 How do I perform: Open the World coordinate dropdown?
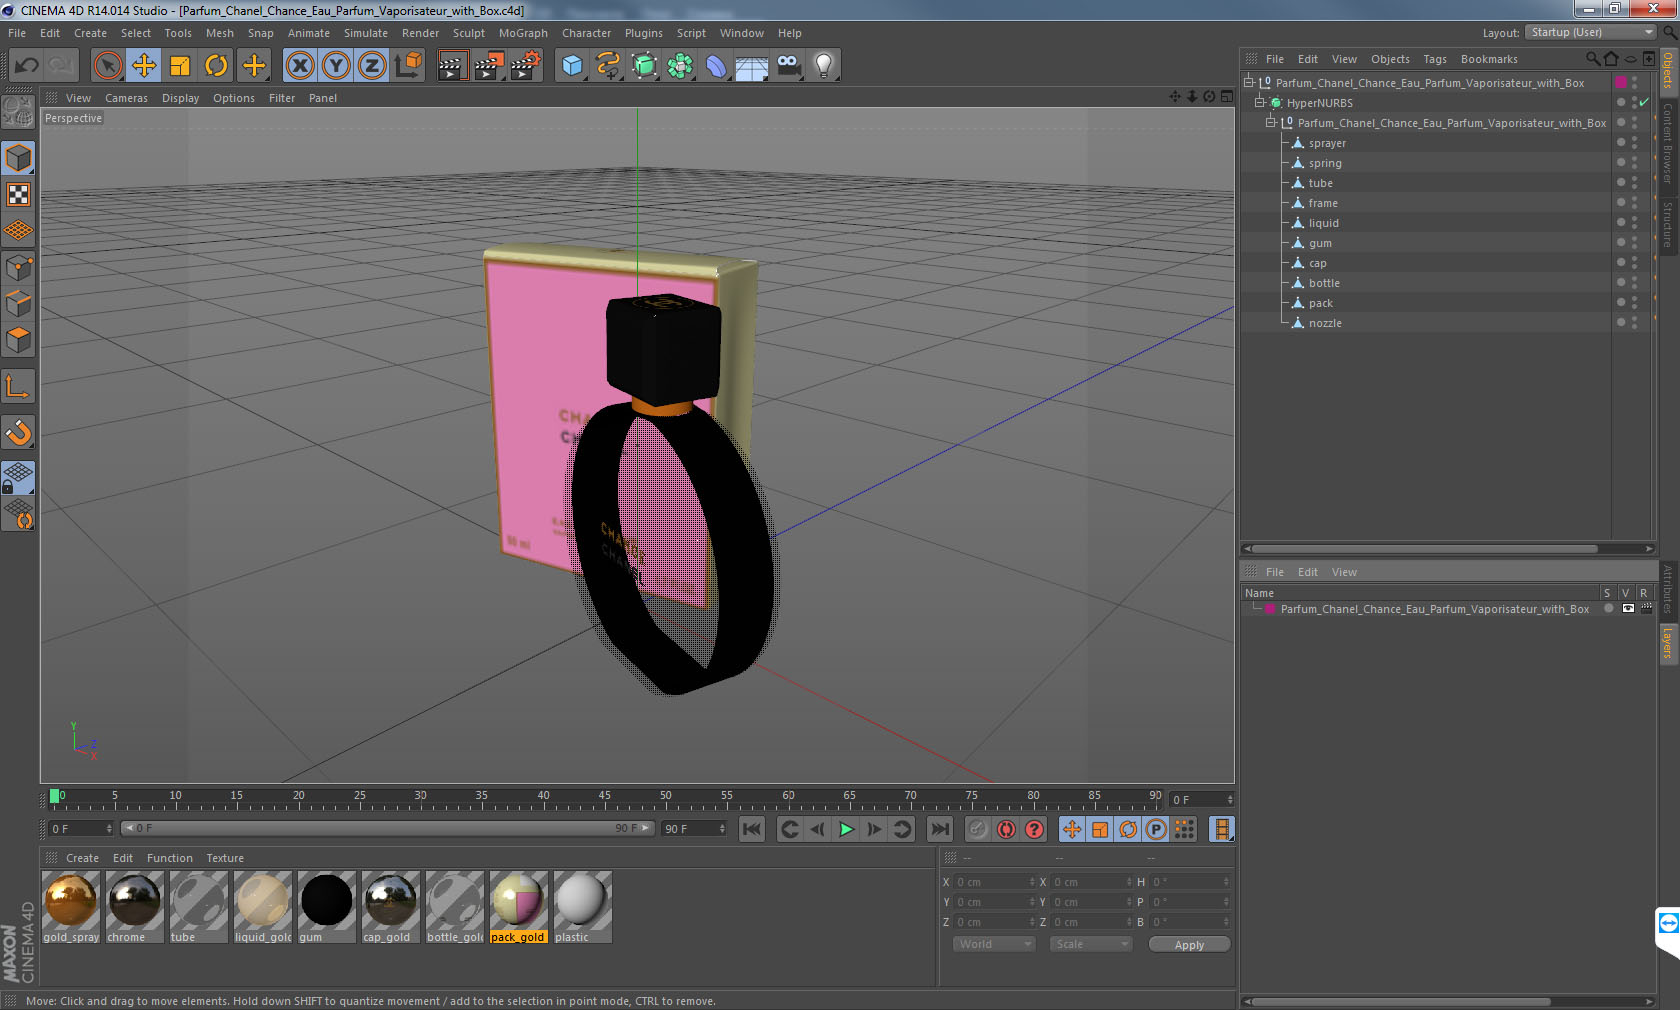coord(993,944)
